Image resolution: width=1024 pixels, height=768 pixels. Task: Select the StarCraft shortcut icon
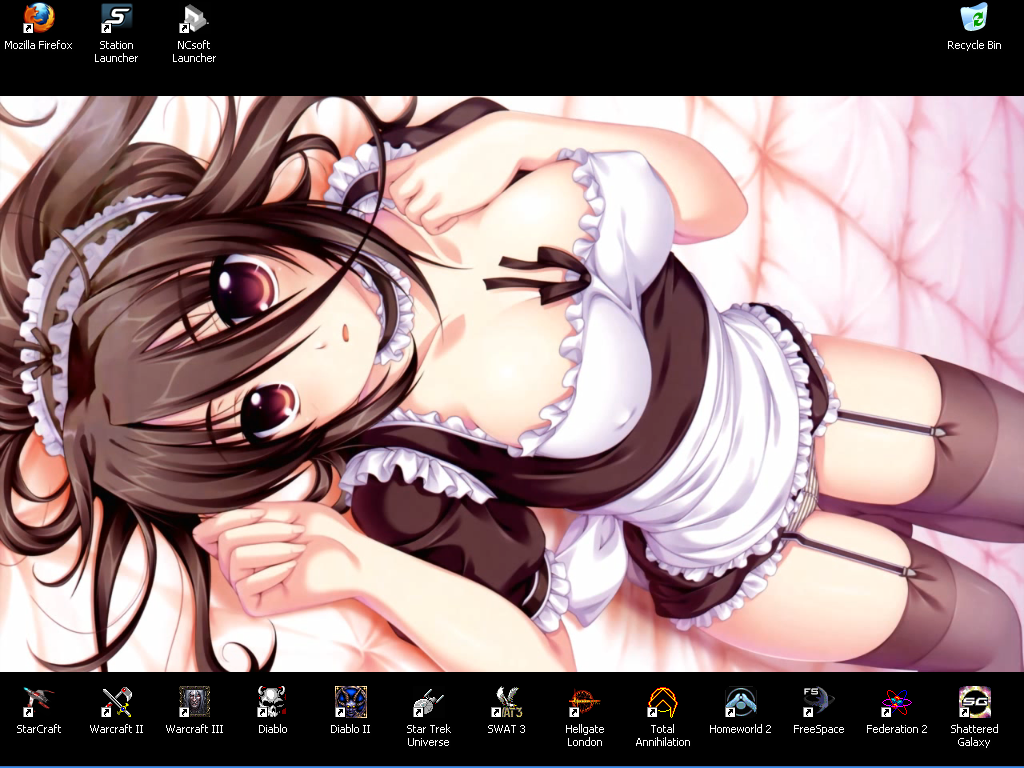coord(39,702)
